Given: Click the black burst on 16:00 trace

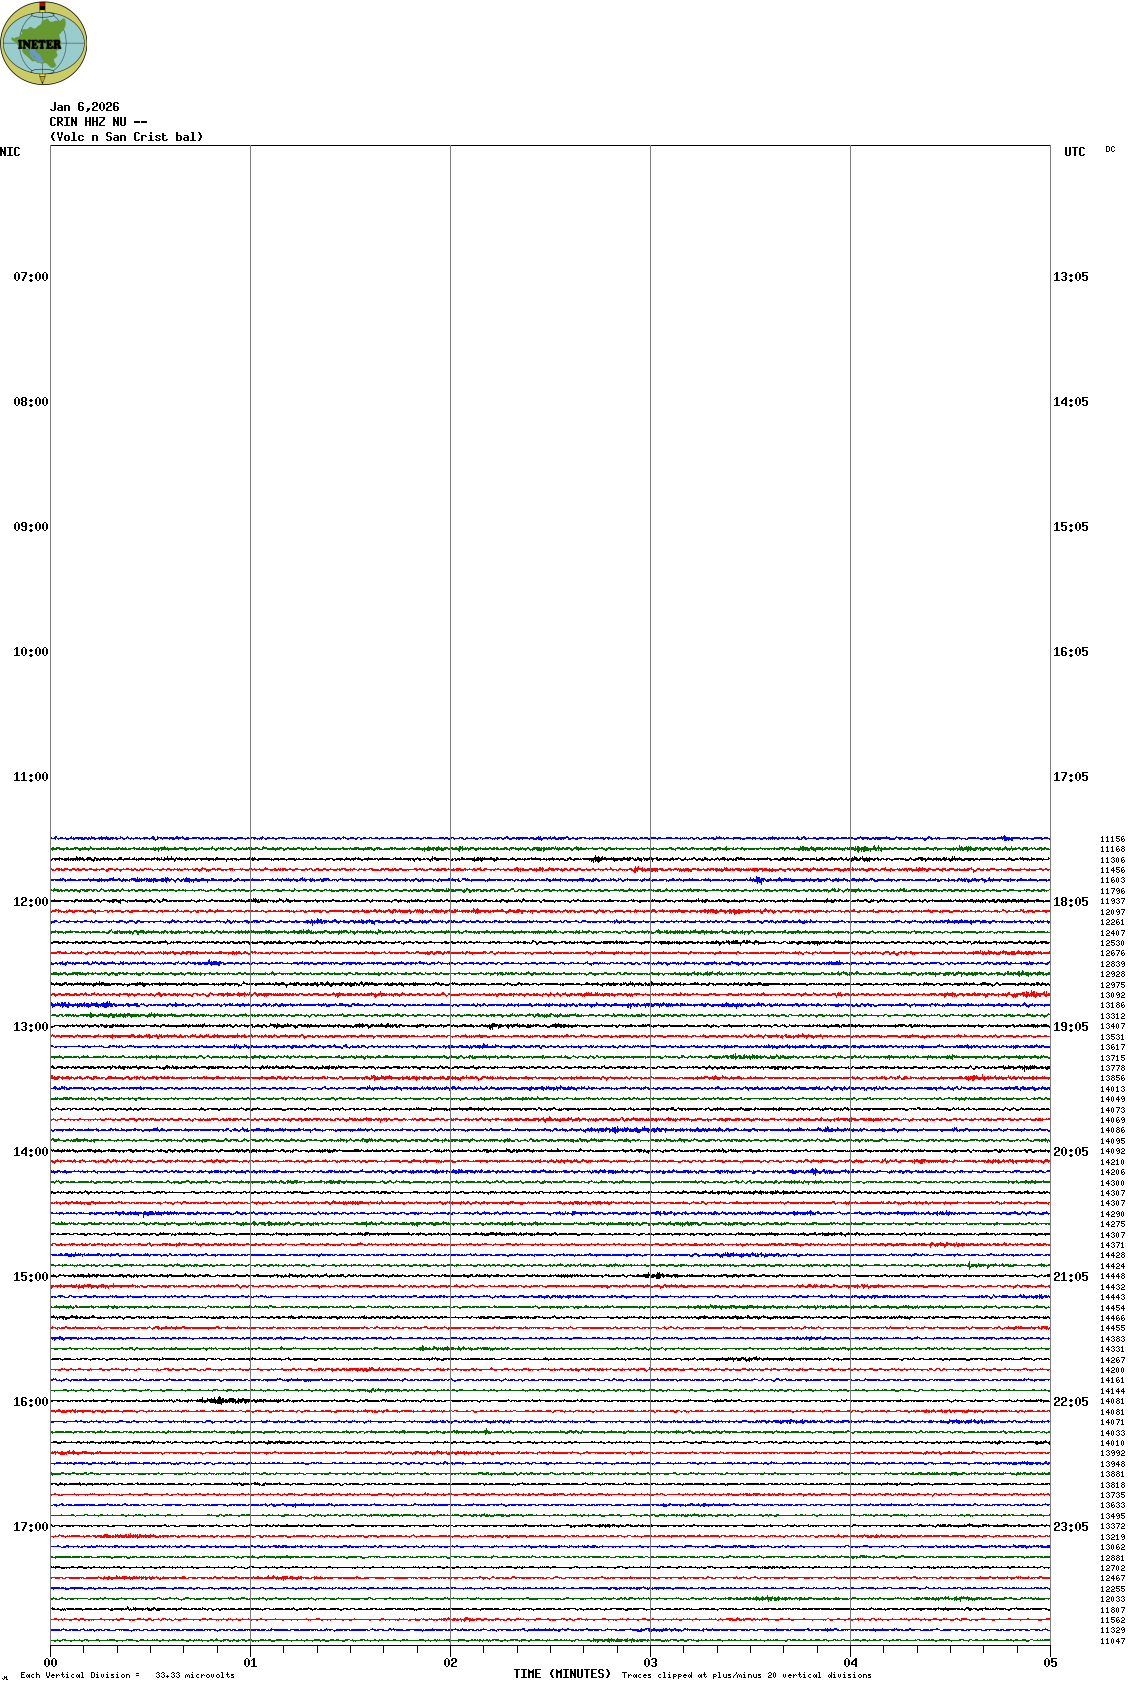Looking at the screenshot, I should point(226,1401).
